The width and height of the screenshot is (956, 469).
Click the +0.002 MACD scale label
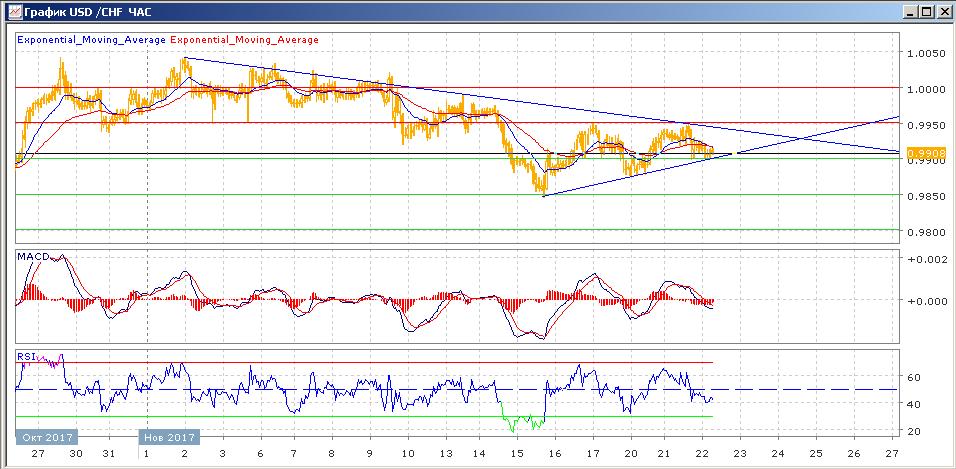pos(926,259)
